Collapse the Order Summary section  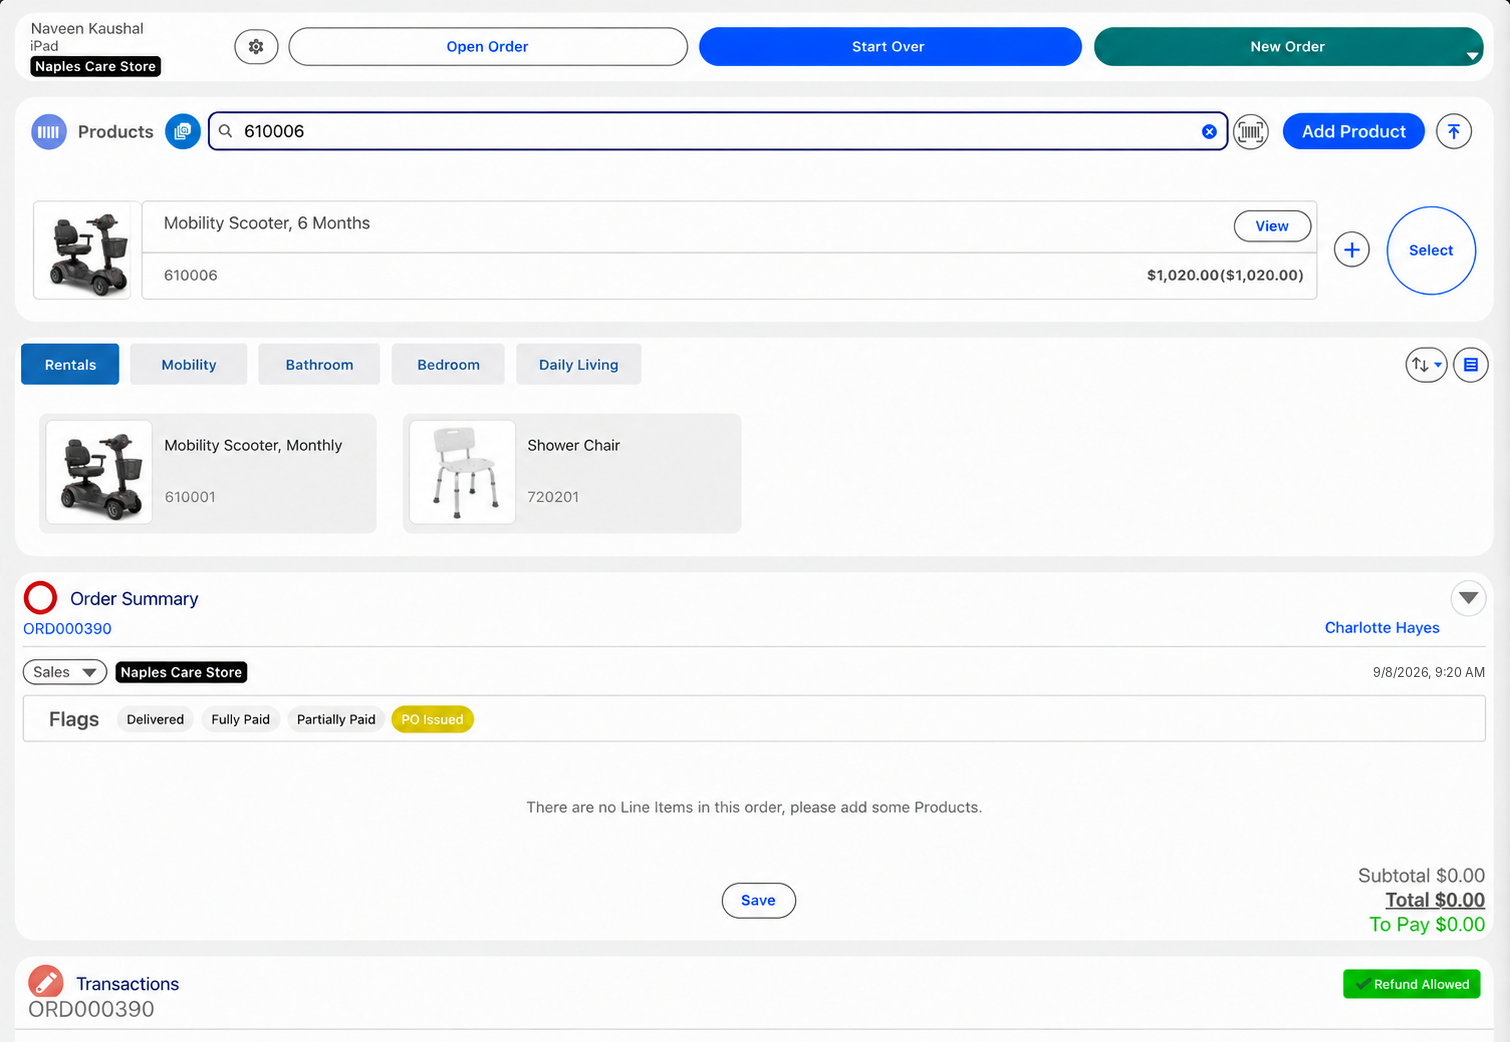[x=1468, y=598]
